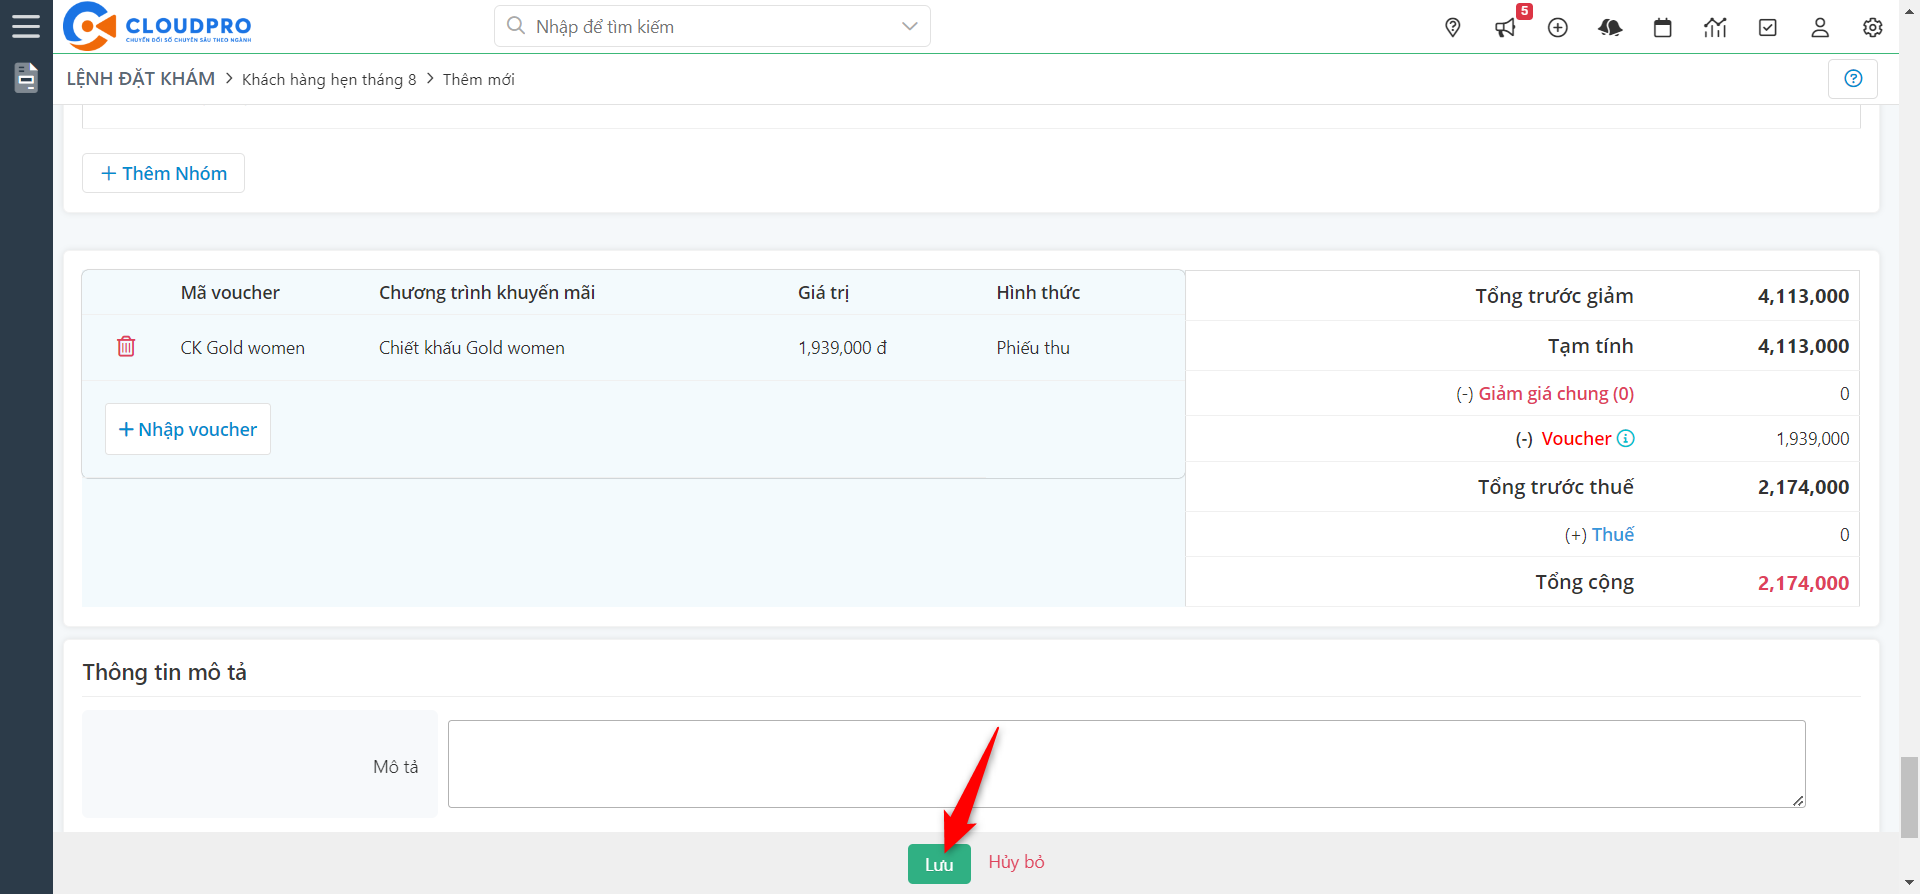Click the Tổng cộng value 2,174,000
The image size is (1920, 894).
coord(1803,583)
